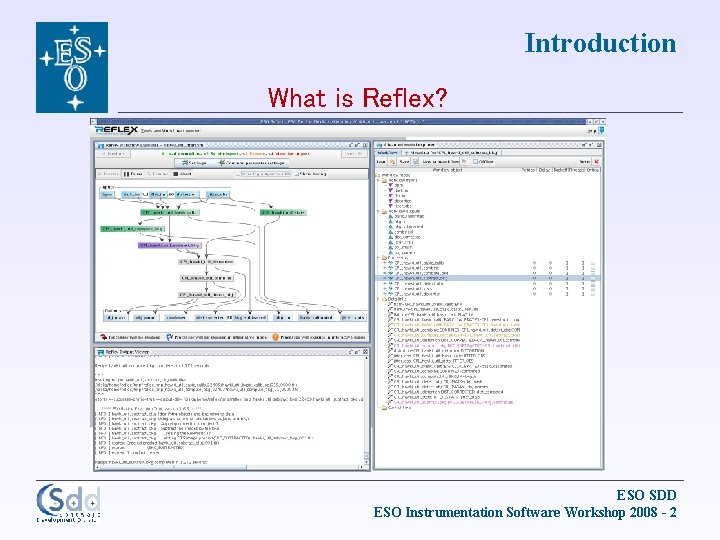Toggle the Show checkbox in workflow toolbar
The width and height of the screenshot is (720, 540).
pyautogui.click(x=297, y=174)
